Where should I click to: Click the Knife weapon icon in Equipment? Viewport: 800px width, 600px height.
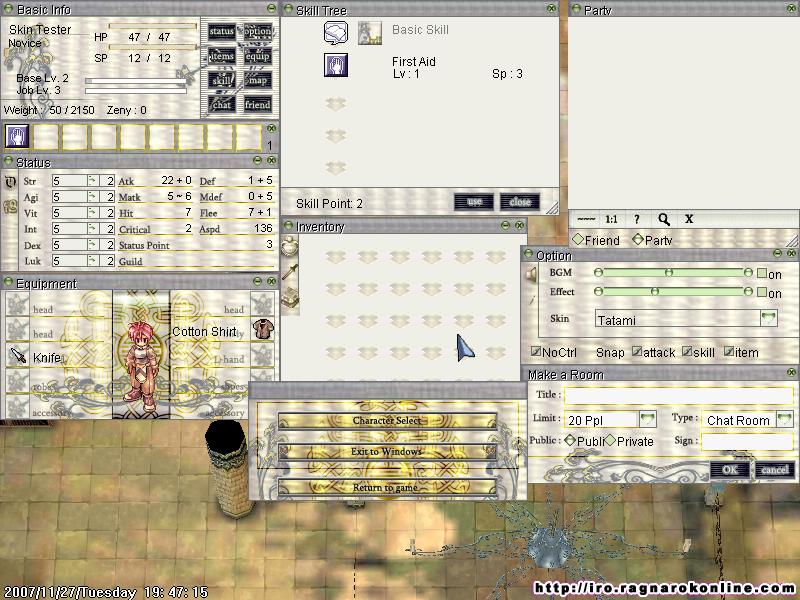point(18,356)
